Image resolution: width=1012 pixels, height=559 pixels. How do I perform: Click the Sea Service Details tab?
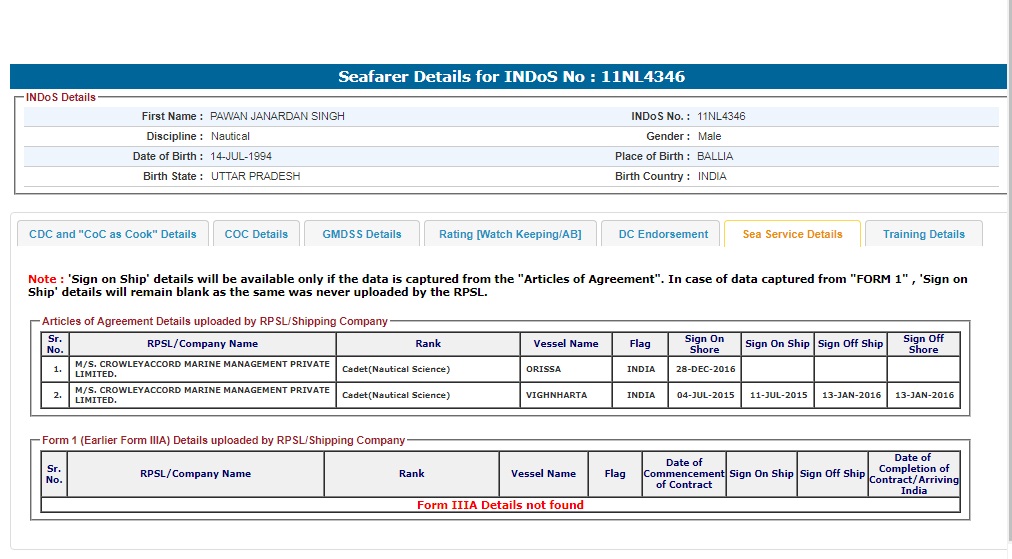pyautogui.click(x=792, y=234)
